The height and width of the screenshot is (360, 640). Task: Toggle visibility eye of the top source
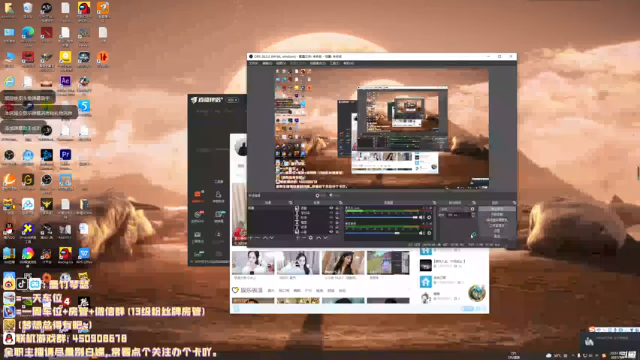click(331, 208)
